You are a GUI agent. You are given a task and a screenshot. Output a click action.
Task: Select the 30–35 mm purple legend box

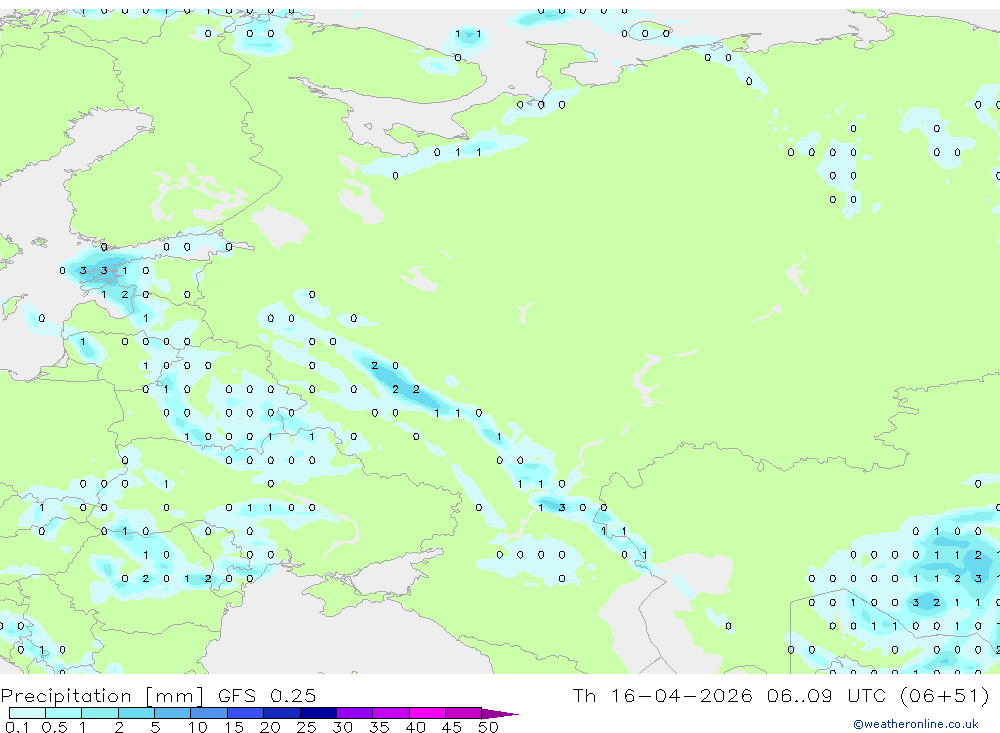point(355,713)
